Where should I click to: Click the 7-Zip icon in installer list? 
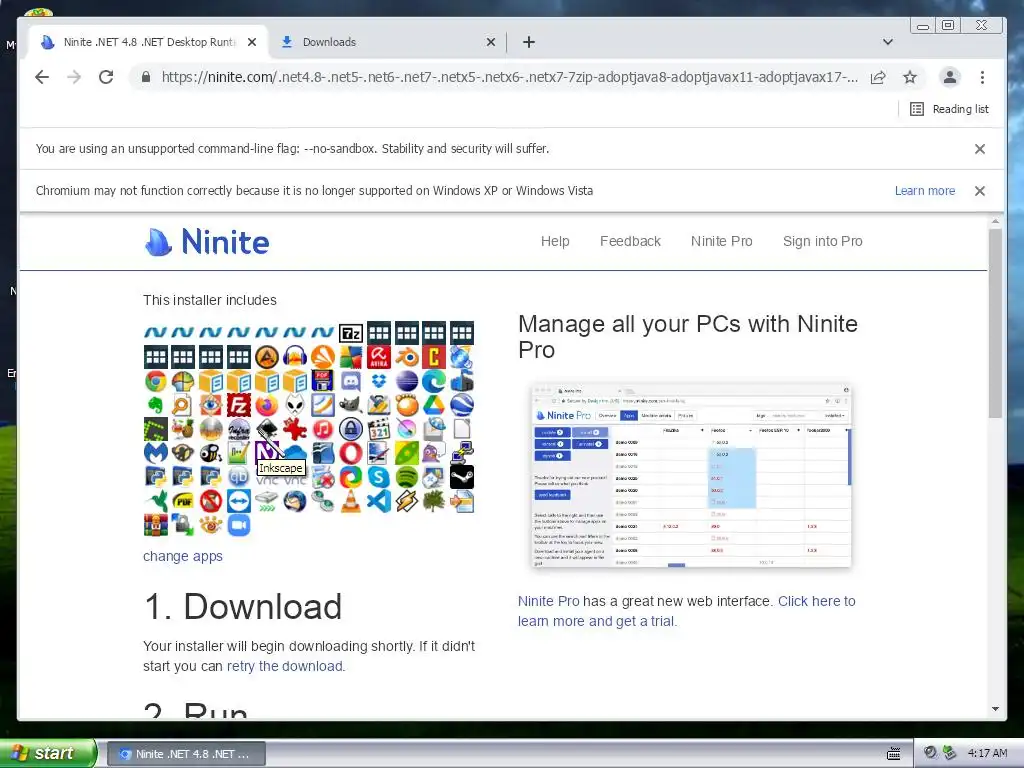click(x=351, y=333)
